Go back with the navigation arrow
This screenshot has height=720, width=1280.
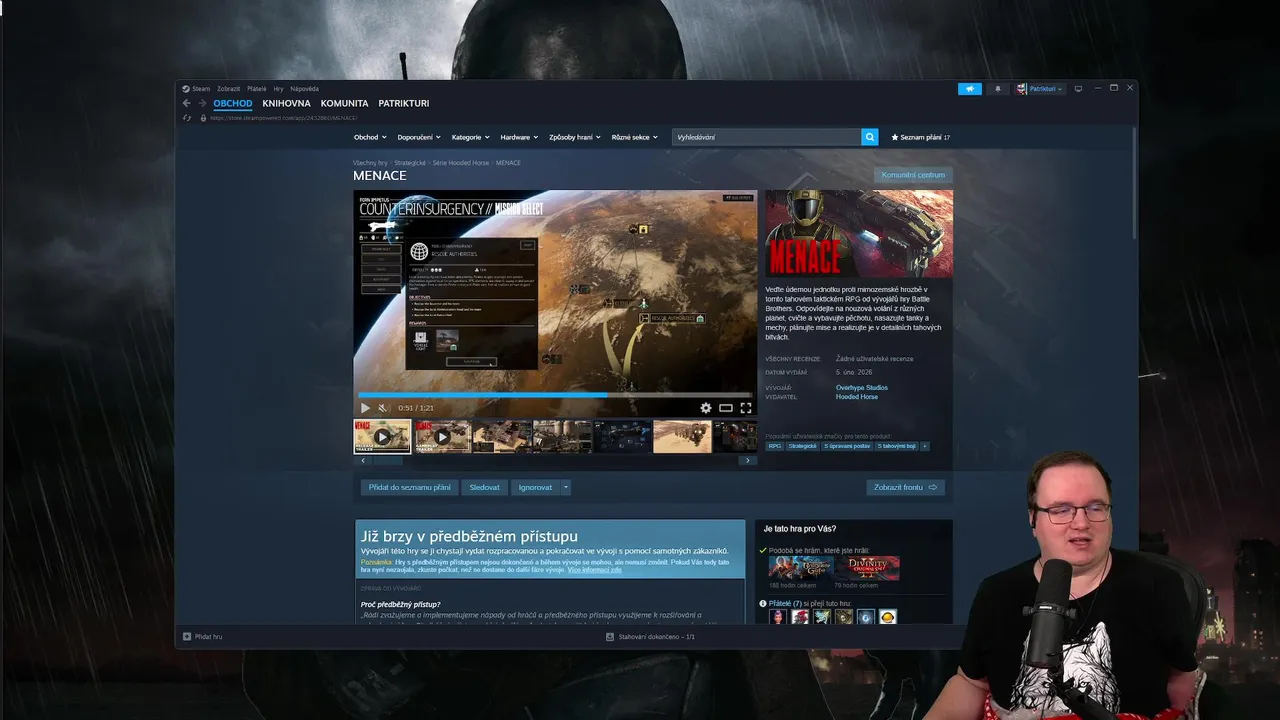coord(186,103)
